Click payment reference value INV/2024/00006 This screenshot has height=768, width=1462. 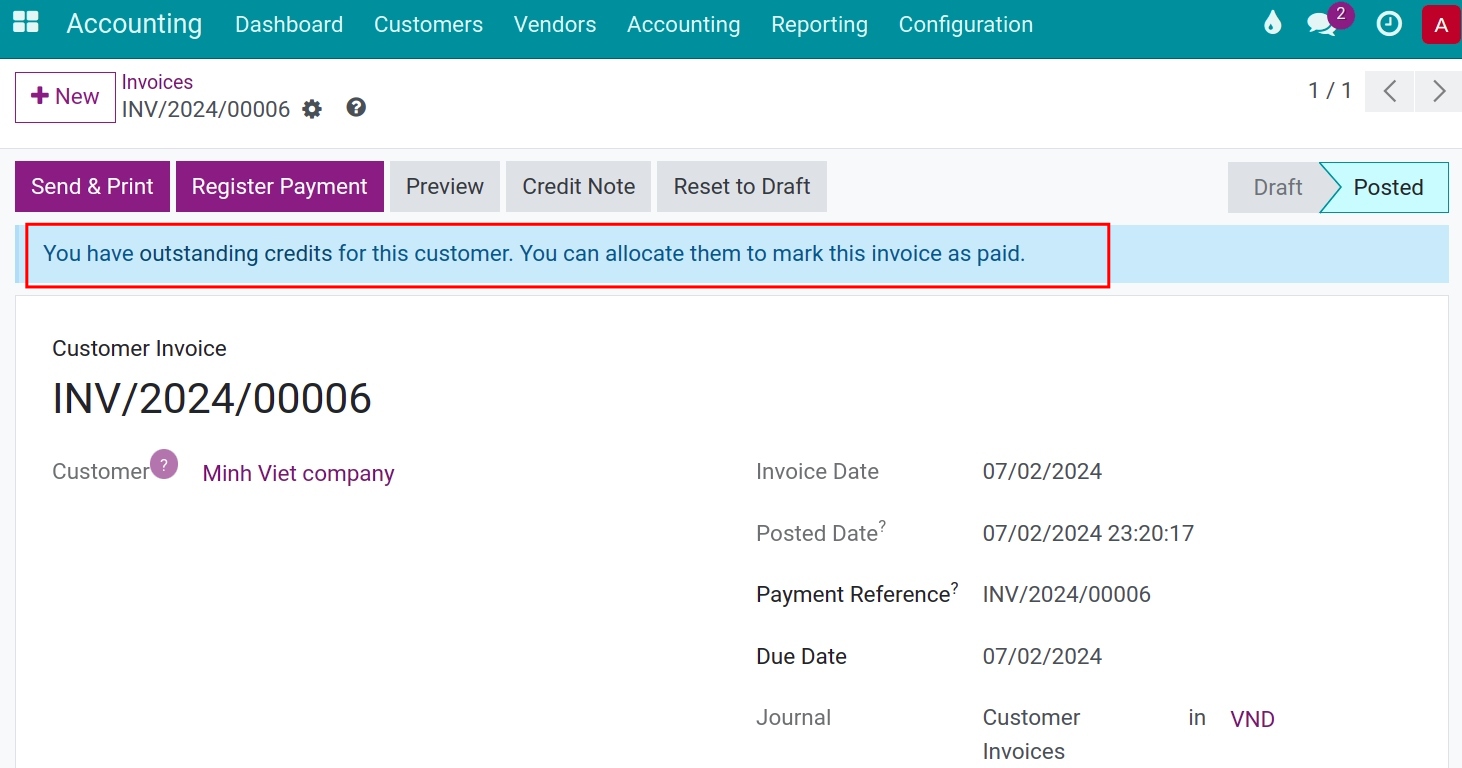(x=1067, y=595)
